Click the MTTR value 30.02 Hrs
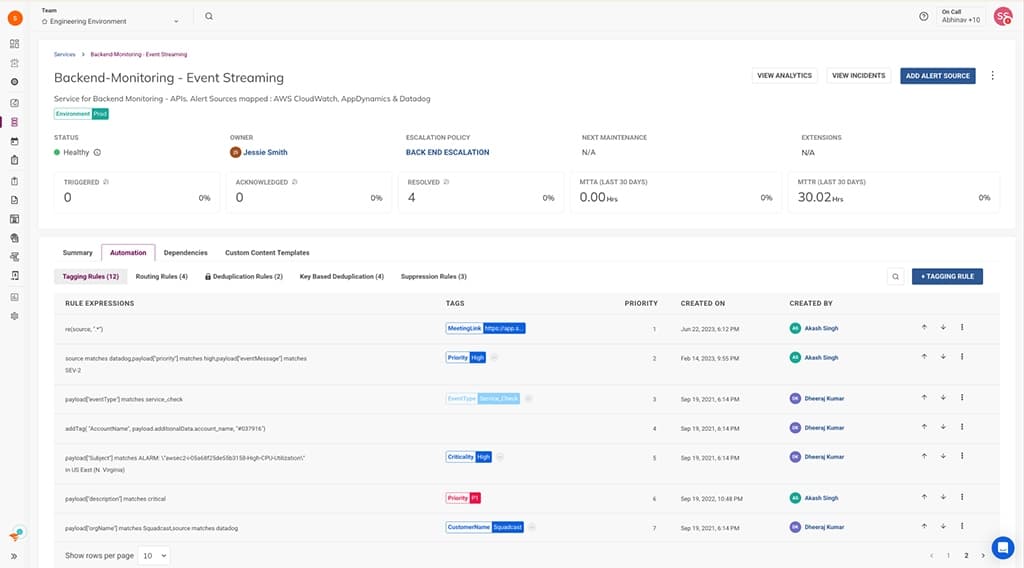Image resolution: width=1024 pixels, height=568 pixels. tap(820, 197)
